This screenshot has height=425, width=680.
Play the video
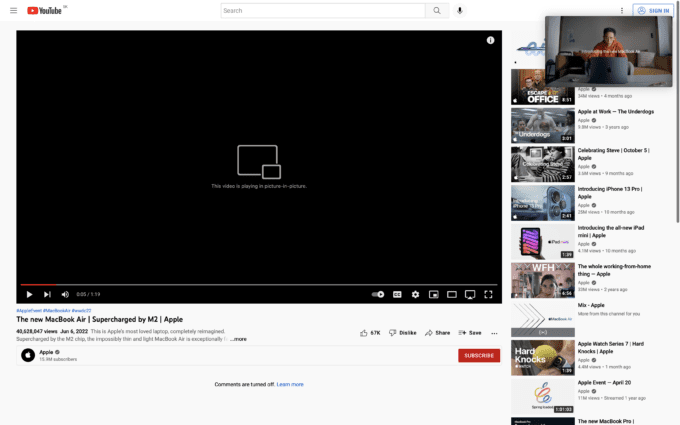click(29, 294)
